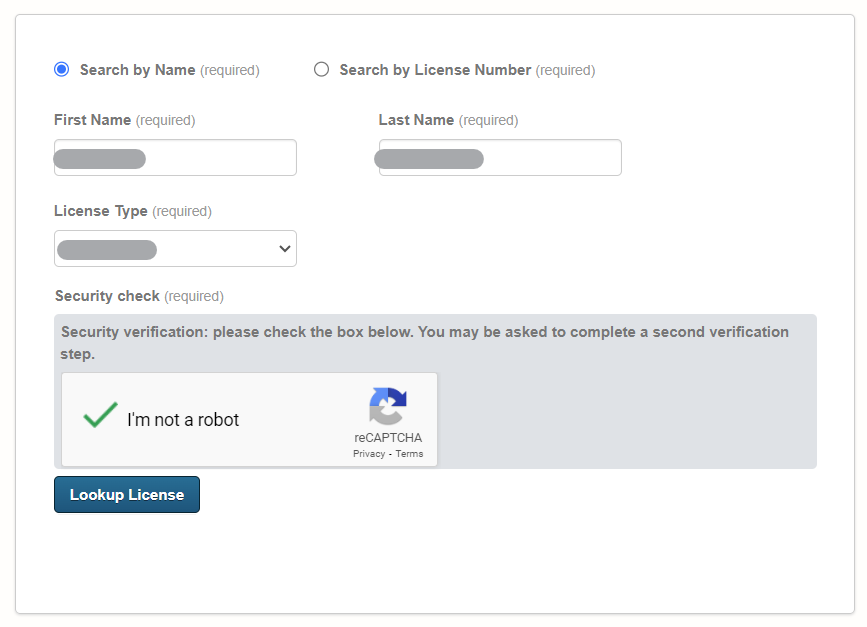
Task: Select the "Search by License Number" radio button
Action: tap(321, 69)
